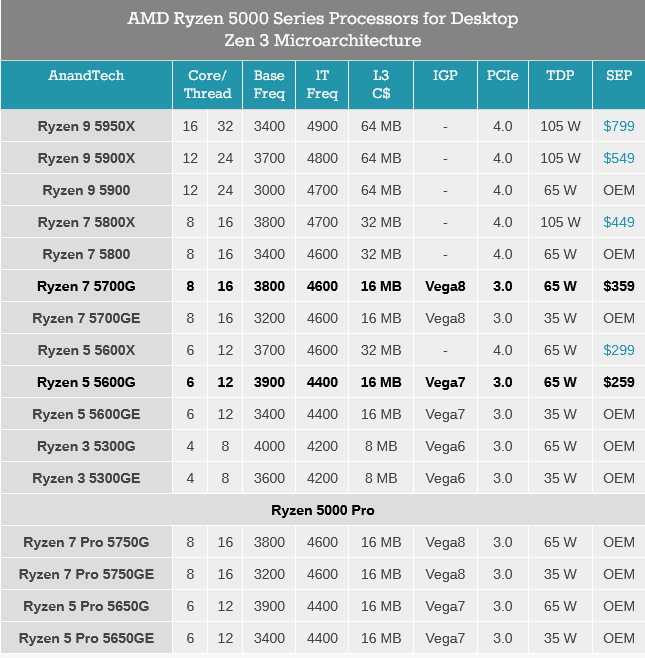Viewport: 645px width, 658px height.
Task: Select the Ryzen 5 5600GE row name
Action: 86,414
